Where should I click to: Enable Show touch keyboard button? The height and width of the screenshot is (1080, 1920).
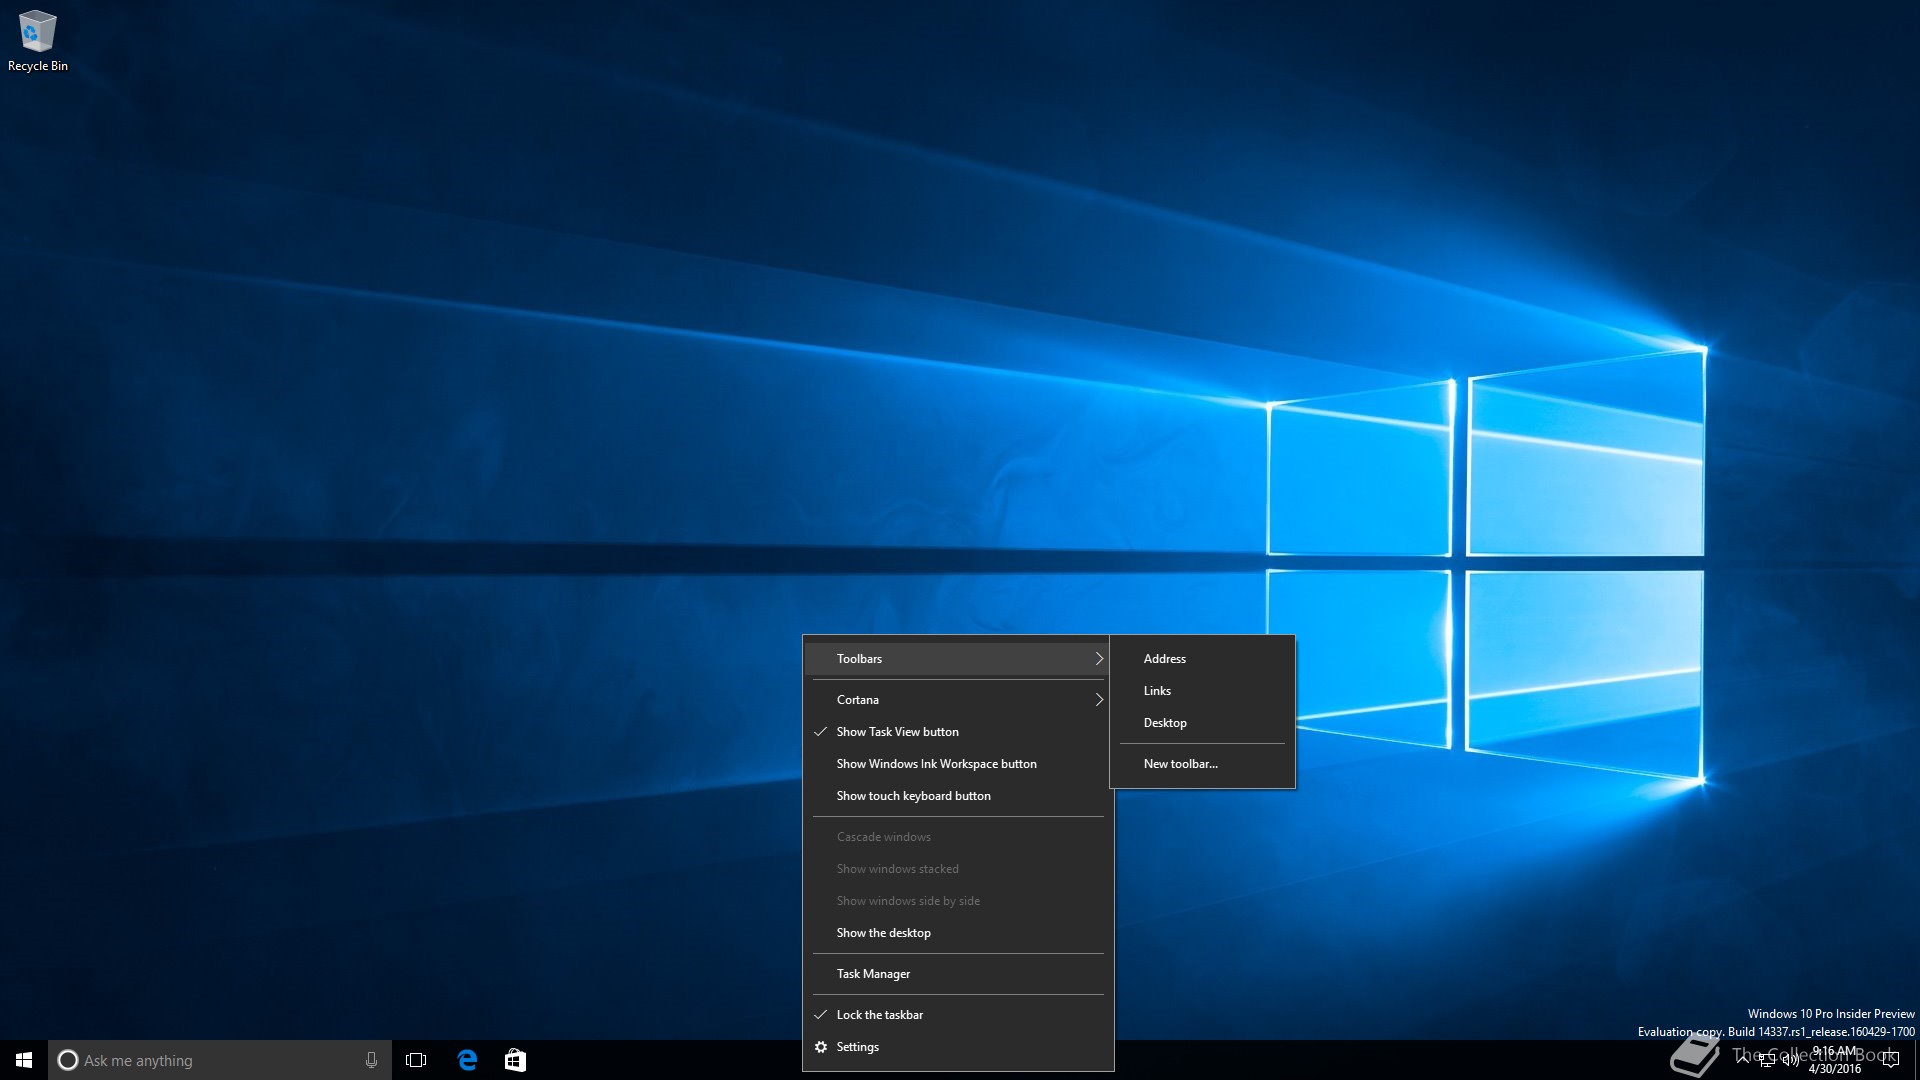tap(958, 796)
